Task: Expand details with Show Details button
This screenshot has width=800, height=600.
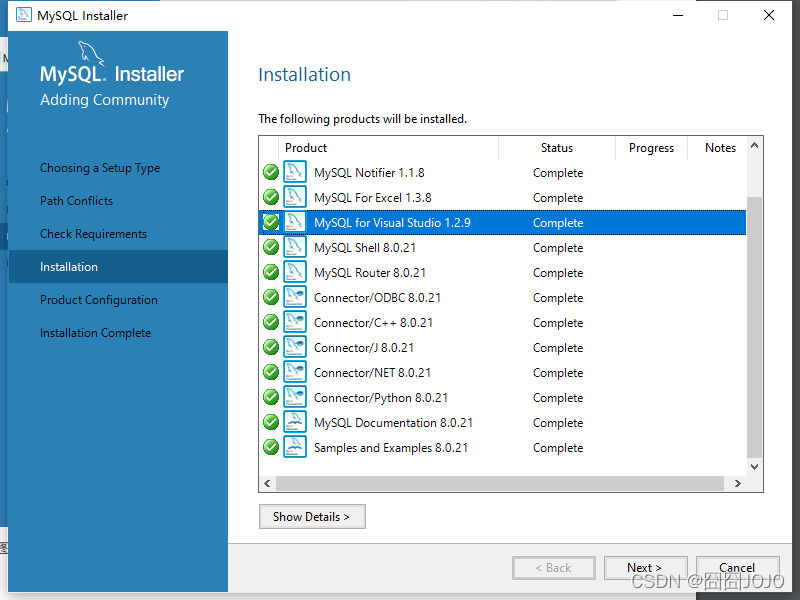Action: pyautogui.click(x=312, y=516)
